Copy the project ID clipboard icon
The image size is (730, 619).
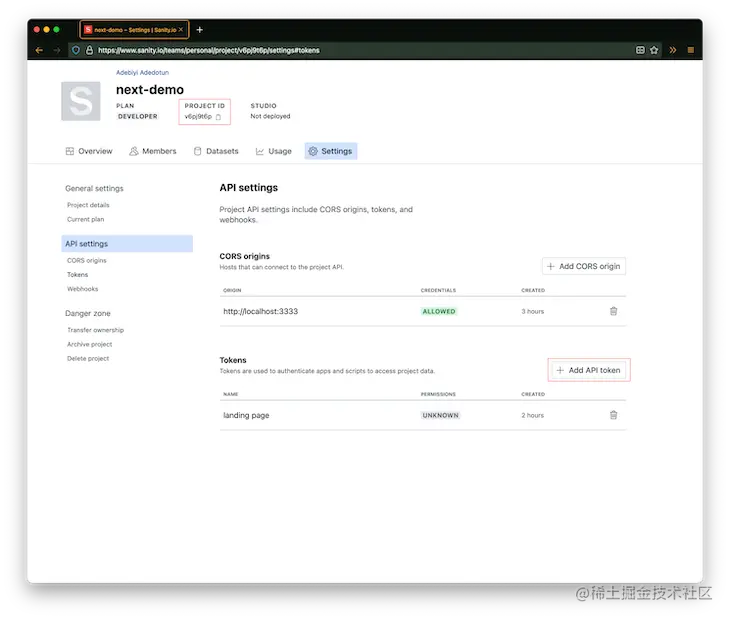pyautogui.click(x=218, y=117)
